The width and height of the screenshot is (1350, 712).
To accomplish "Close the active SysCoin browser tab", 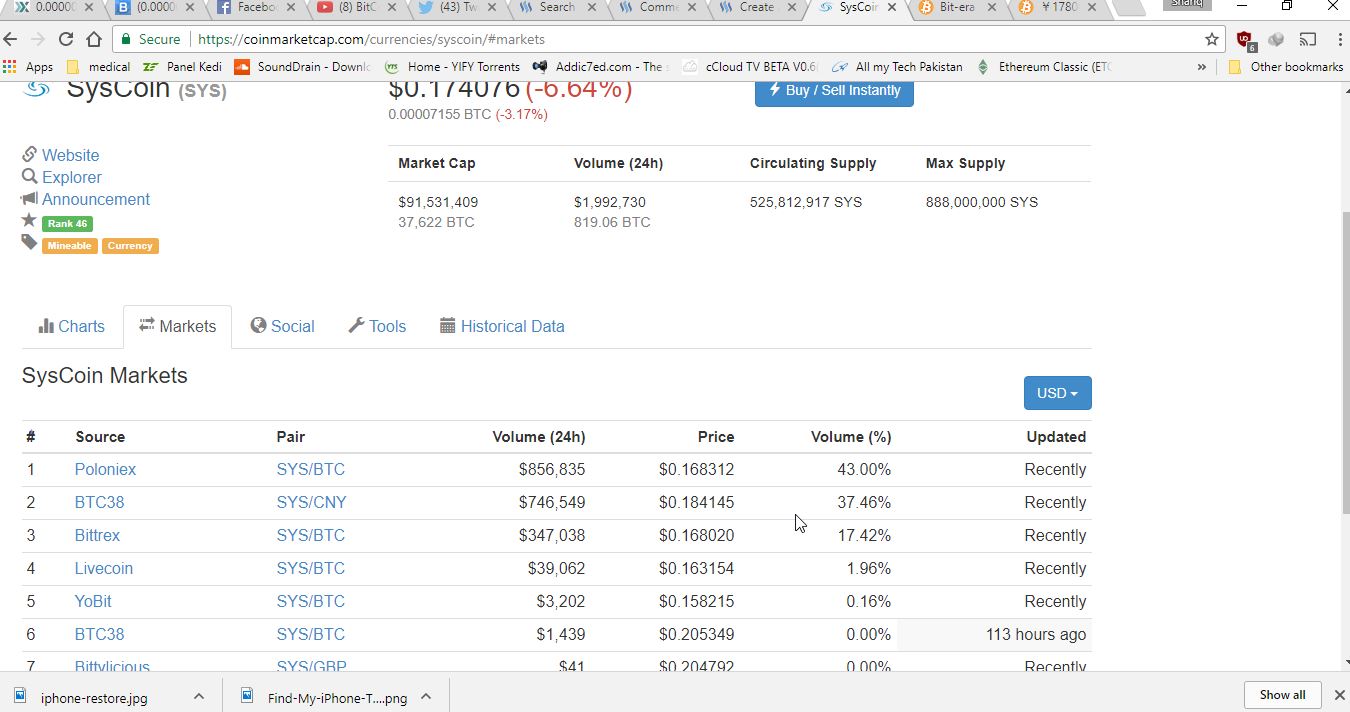I will point(891,7).
